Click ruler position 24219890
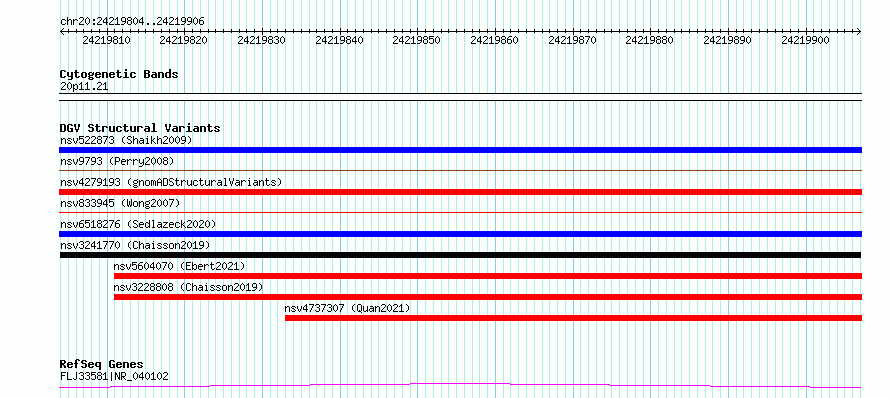 point(728,40)
